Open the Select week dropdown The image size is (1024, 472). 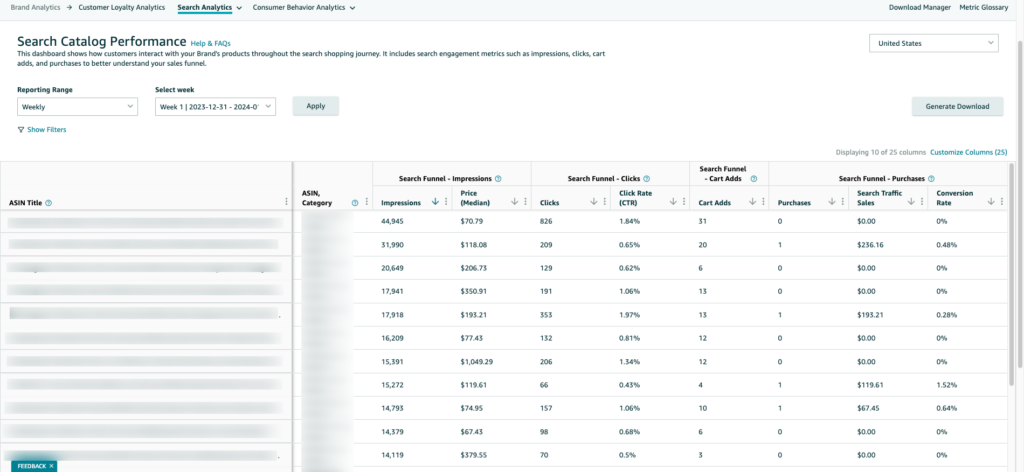coord(216,107)
